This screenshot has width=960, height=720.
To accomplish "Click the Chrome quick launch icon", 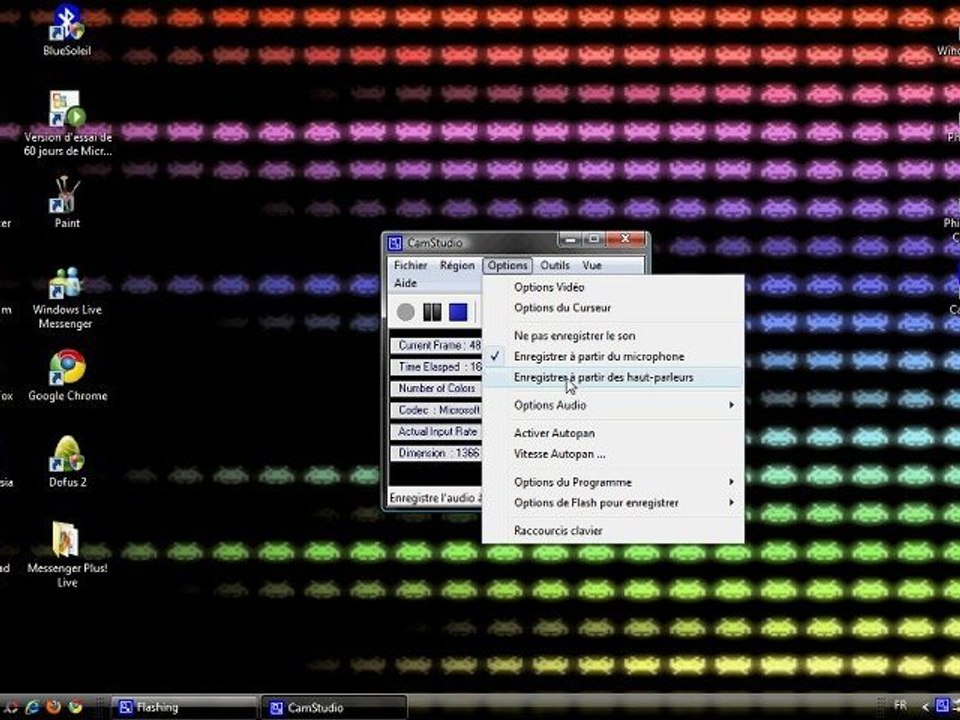I will [75, 707].
